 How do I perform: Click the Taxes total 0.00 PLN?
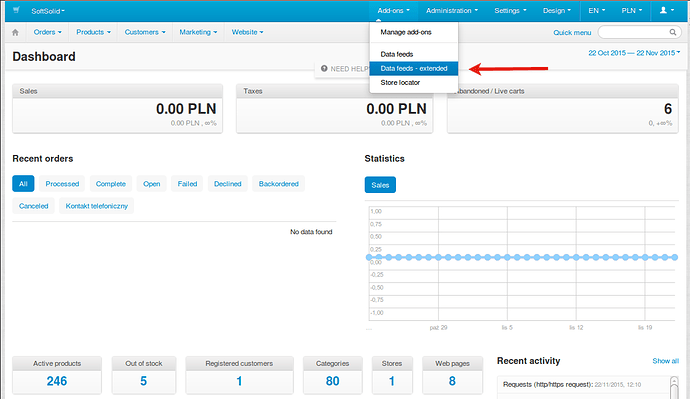pos(396,109)
